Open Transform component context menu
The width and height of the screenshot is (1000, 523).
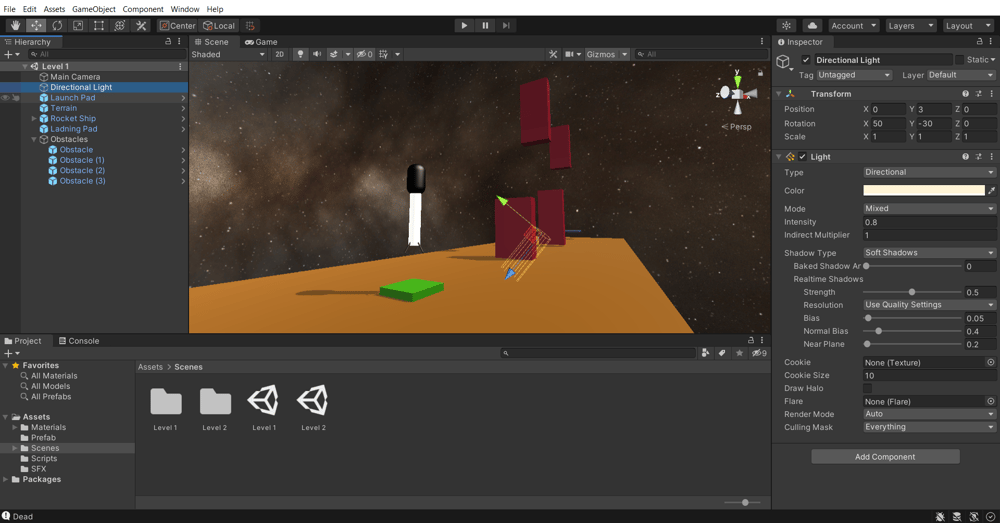[992, 94]
